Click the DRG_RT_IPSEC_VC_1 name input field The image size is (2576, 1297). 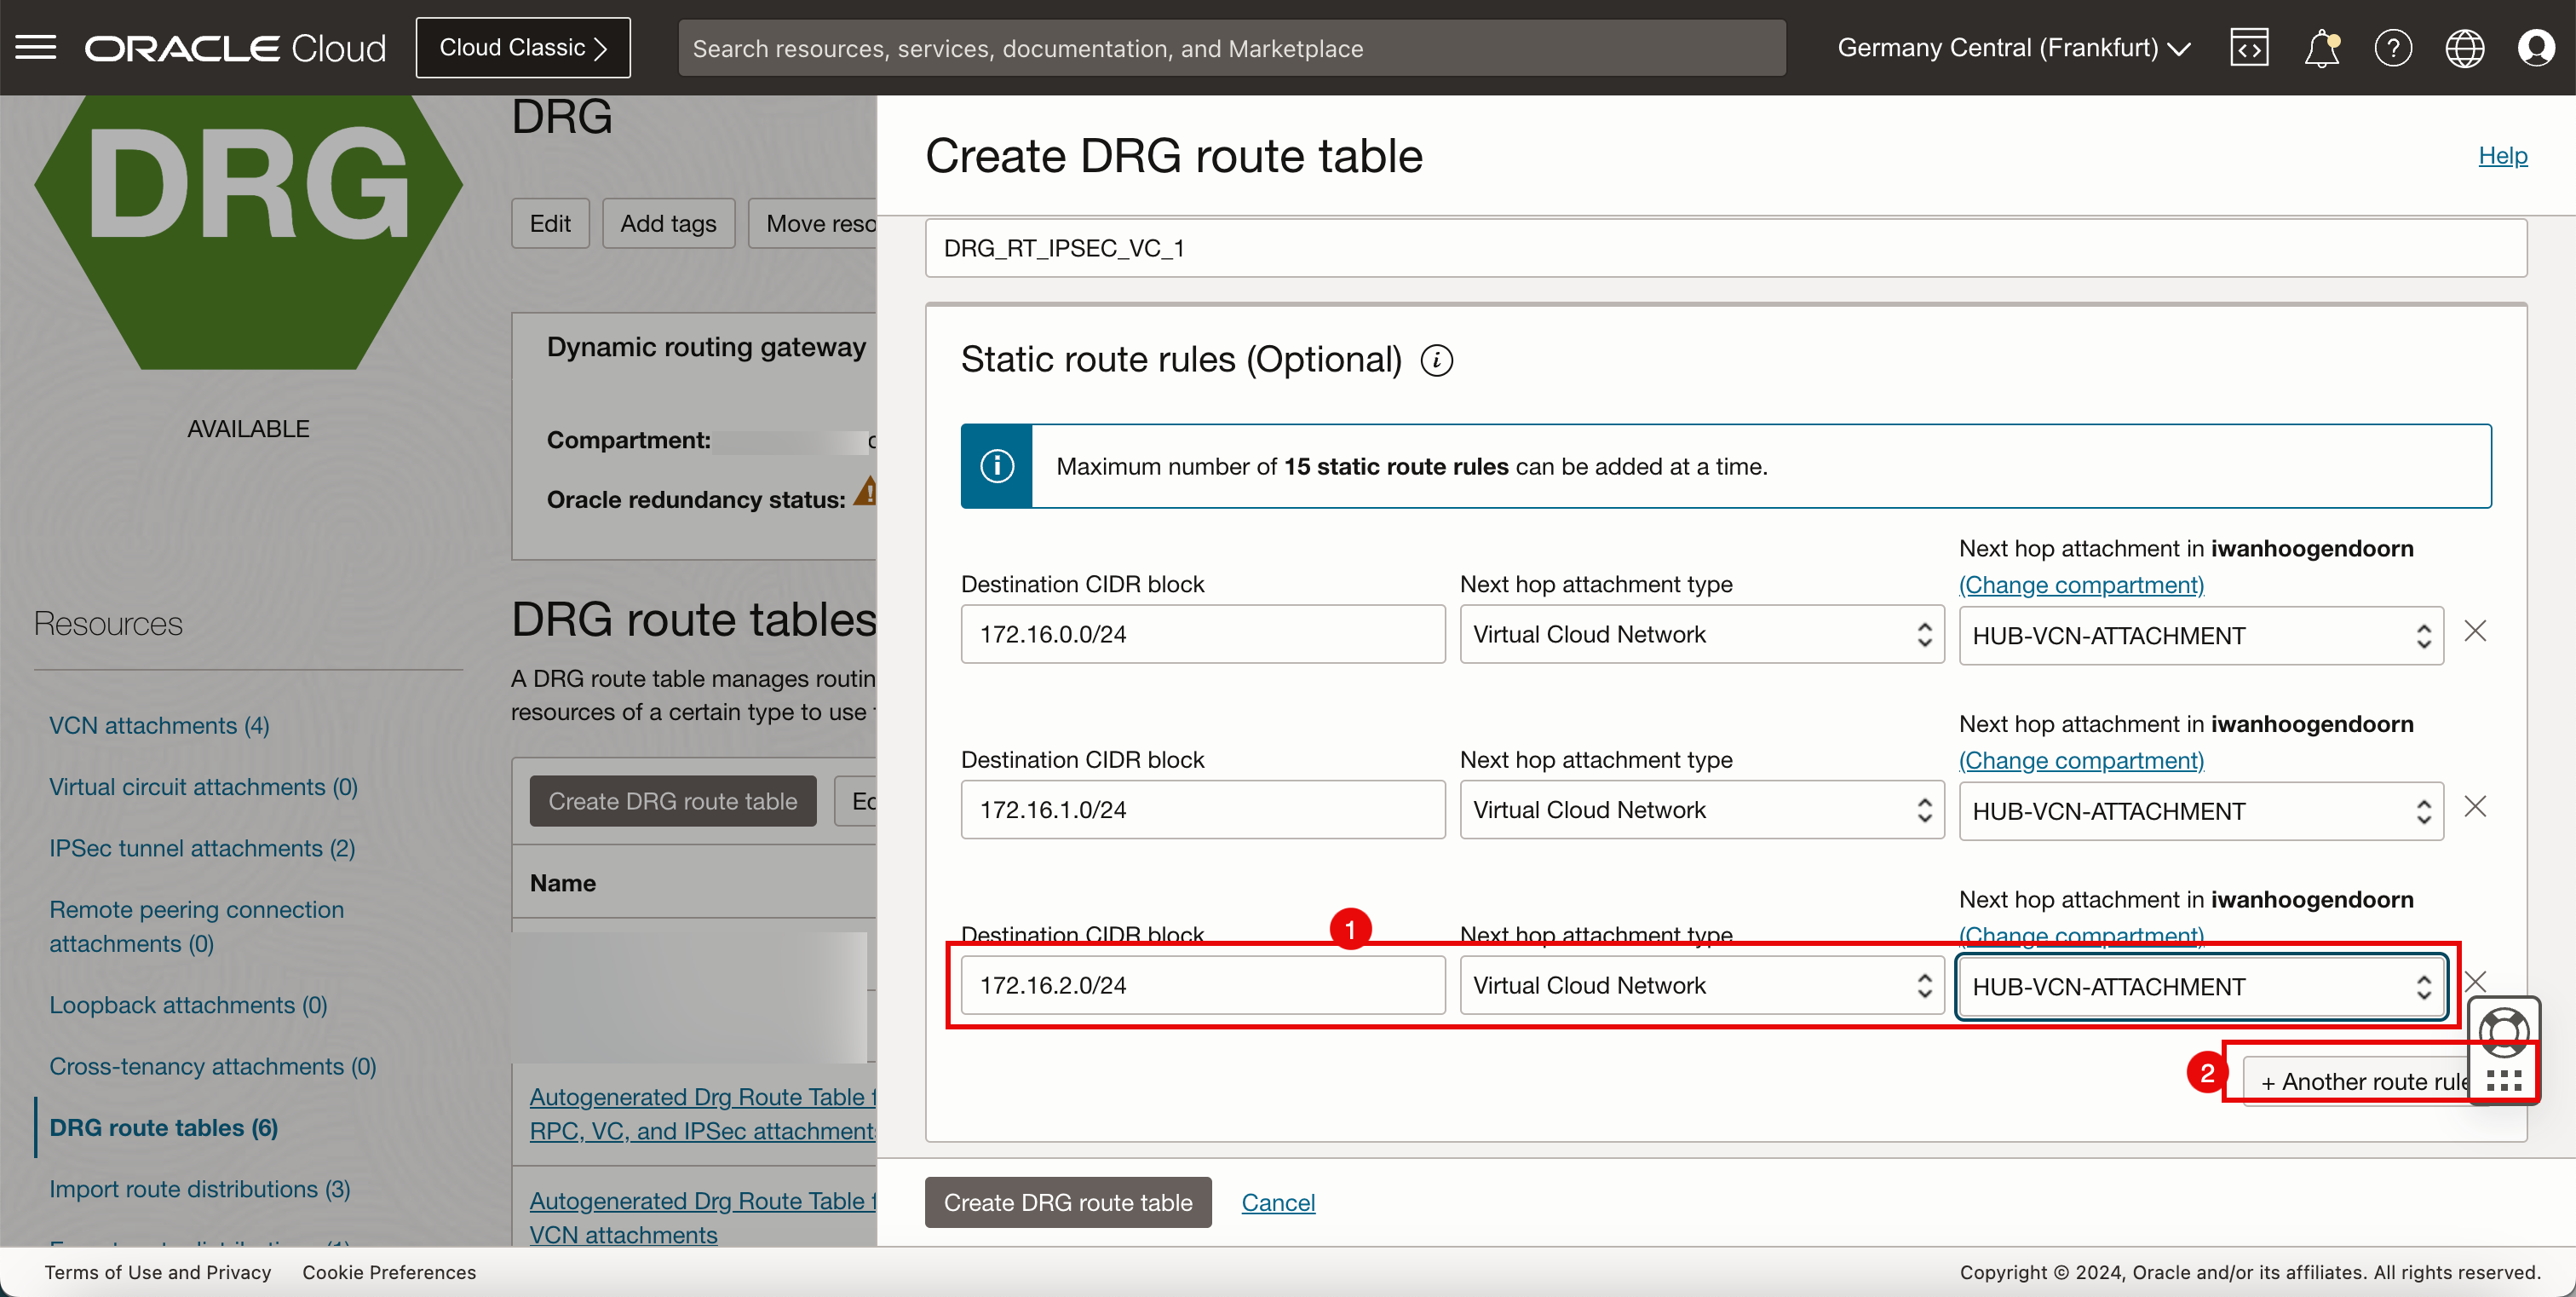tap(1726, 248)
